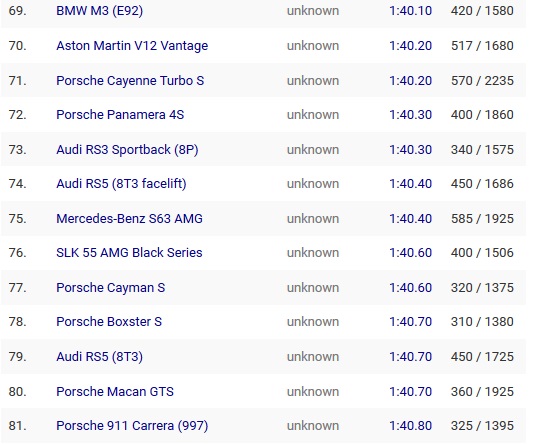Click Mercedes-Benz S63 AMG link
The height and width of the screenshot is (444, 536).
[x=129, y=219]
